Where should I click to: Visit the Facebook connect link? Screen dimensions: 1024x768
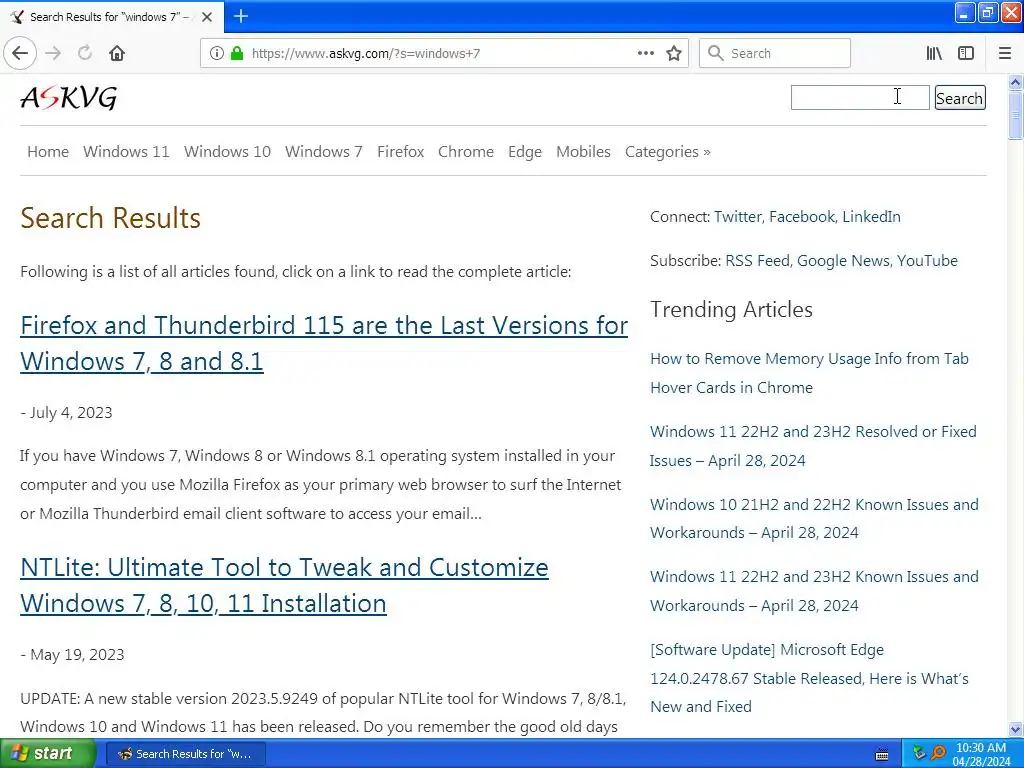click(x=802, y=216)
